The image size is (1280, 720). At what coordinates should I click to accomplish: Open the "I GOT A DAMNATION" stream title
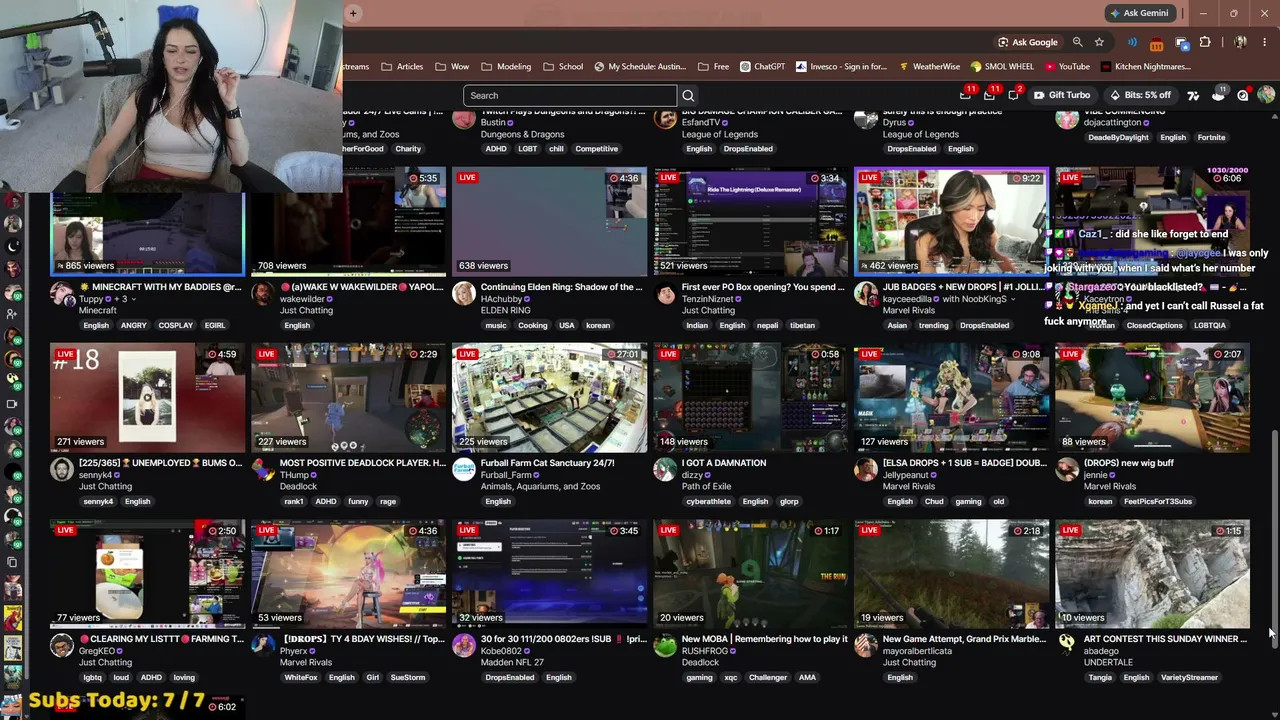click(x=723, y=463)
